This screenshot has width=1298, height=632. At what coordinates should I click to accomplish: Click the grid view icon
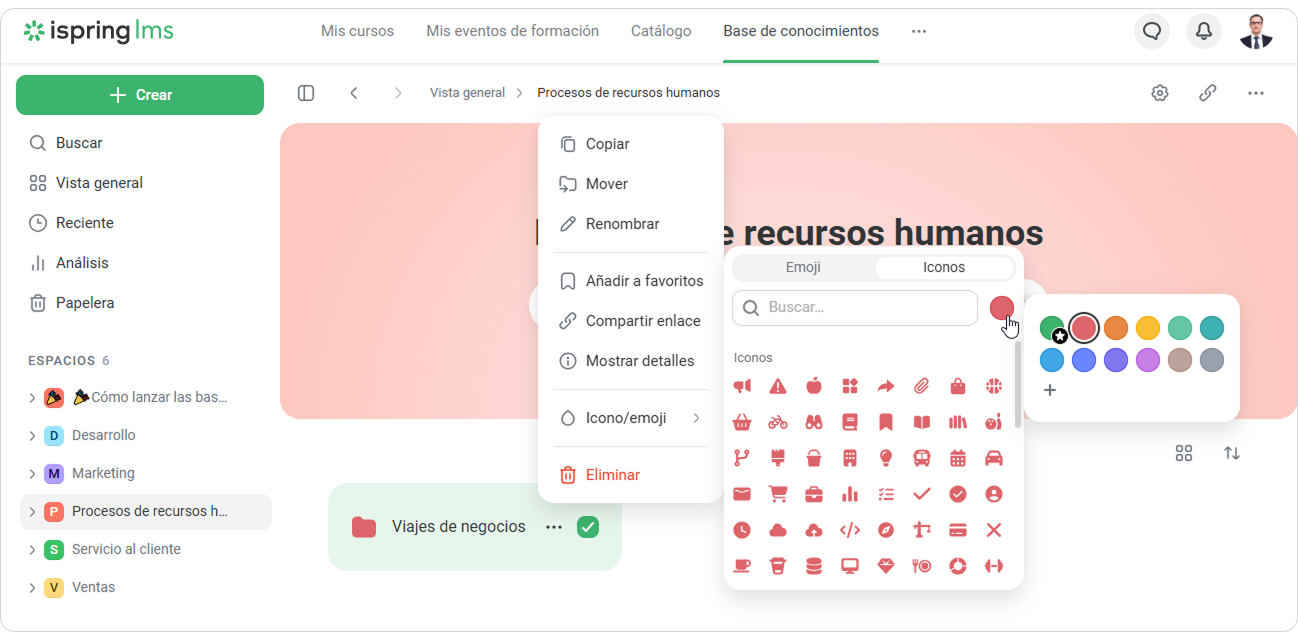point(1184,453)
